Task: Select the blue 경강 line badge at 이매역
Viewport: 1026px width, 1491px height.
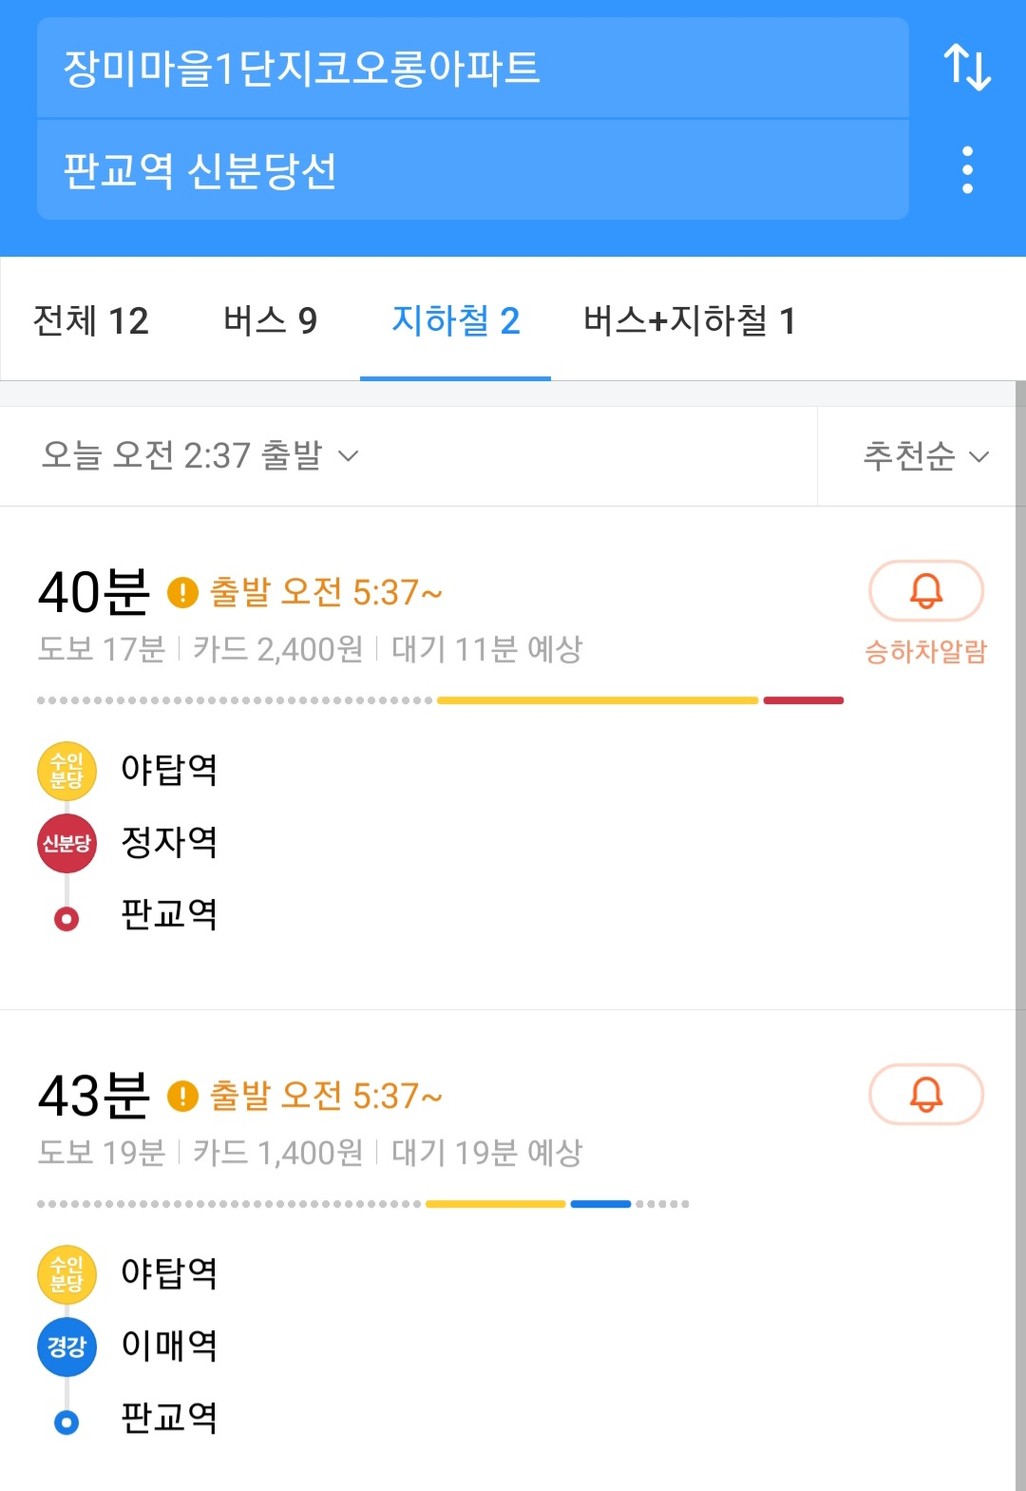Action: coord(67,1347)
